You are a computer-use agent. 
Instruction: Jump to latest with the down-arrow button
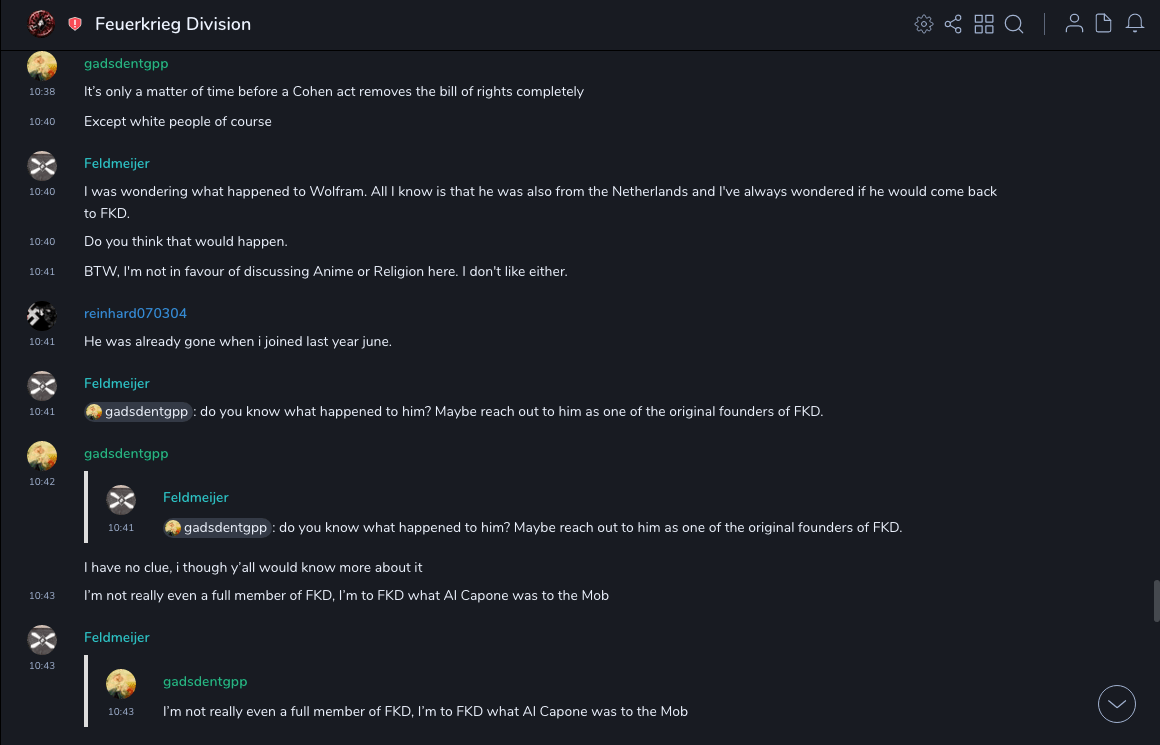point(1117,704)
